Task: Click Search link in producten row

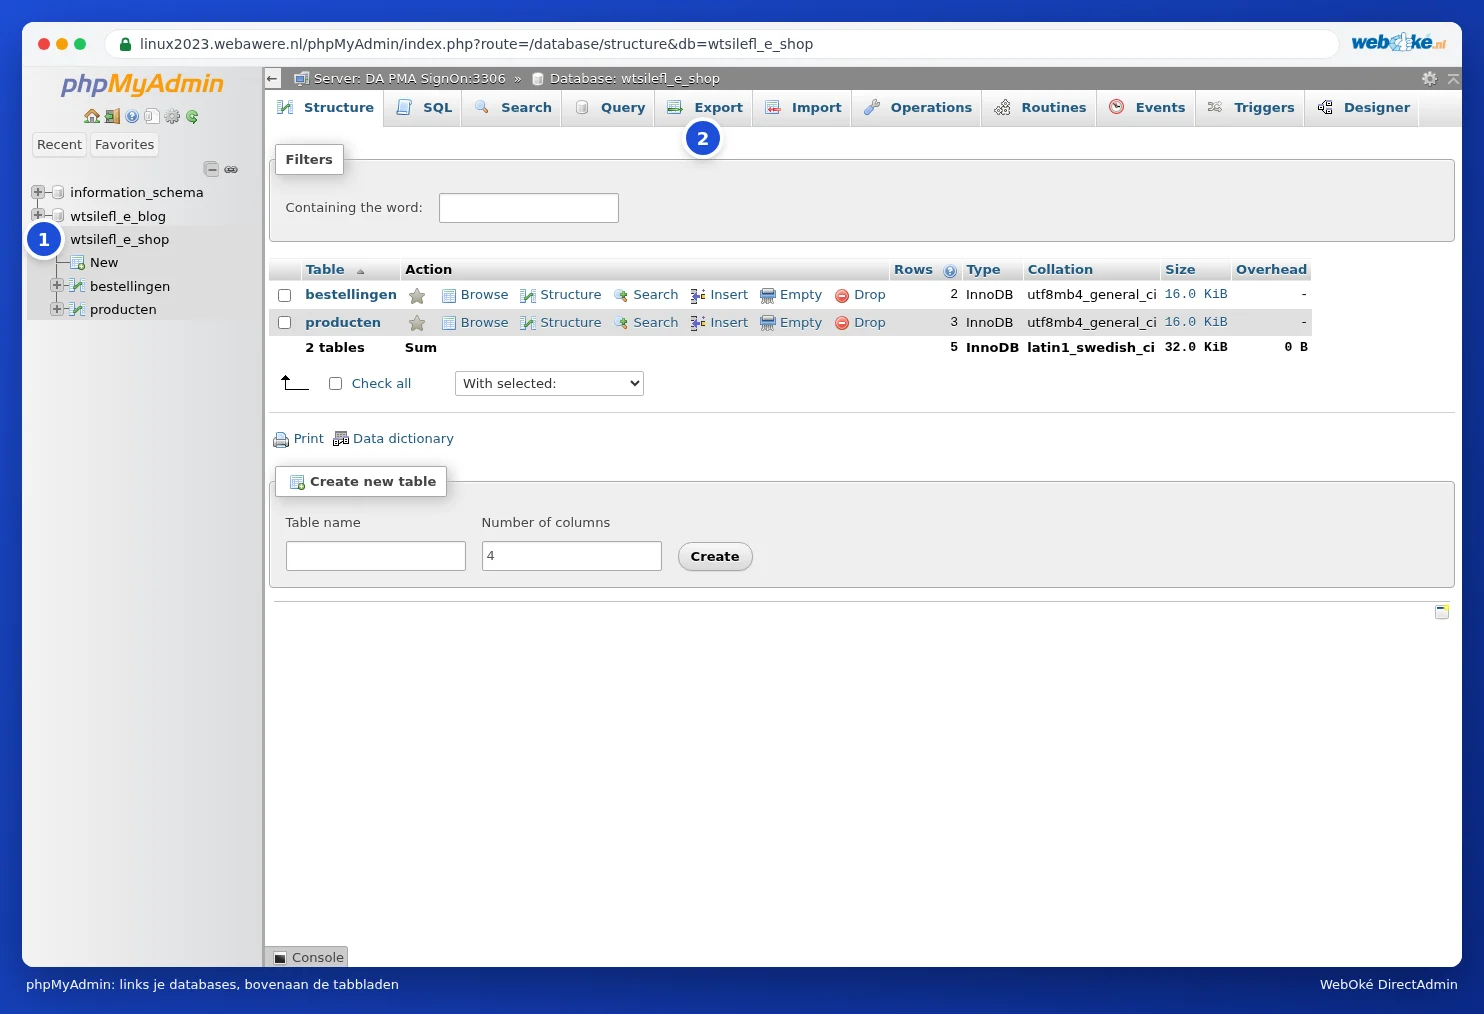Action: [646, 323]
